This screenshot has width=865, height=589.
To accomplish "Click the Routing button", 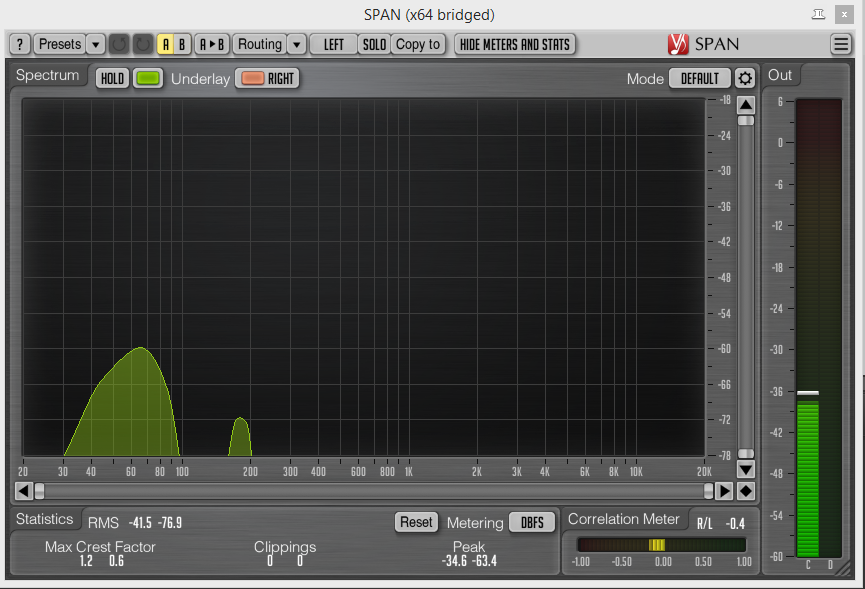I will tap(260, 44).
